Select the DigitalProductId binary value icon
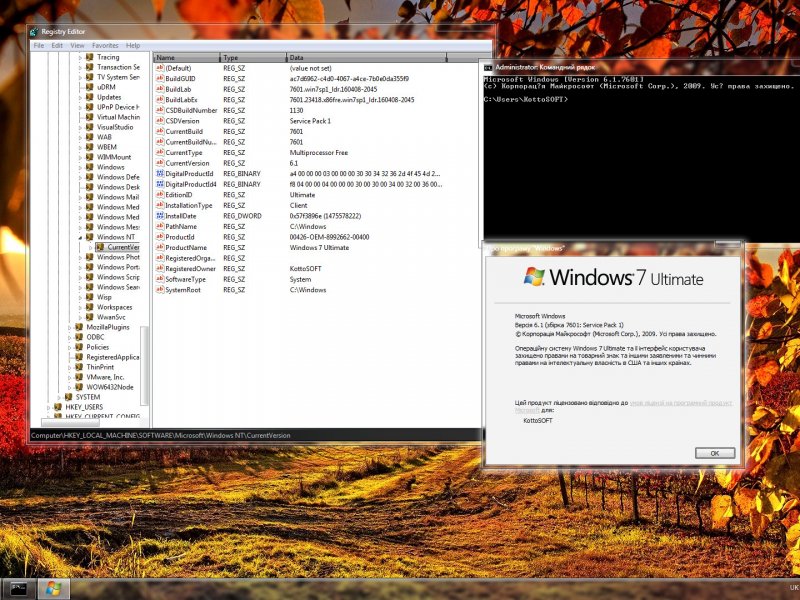The width and height of the screenshot is (800, 600). coord(160,173)
